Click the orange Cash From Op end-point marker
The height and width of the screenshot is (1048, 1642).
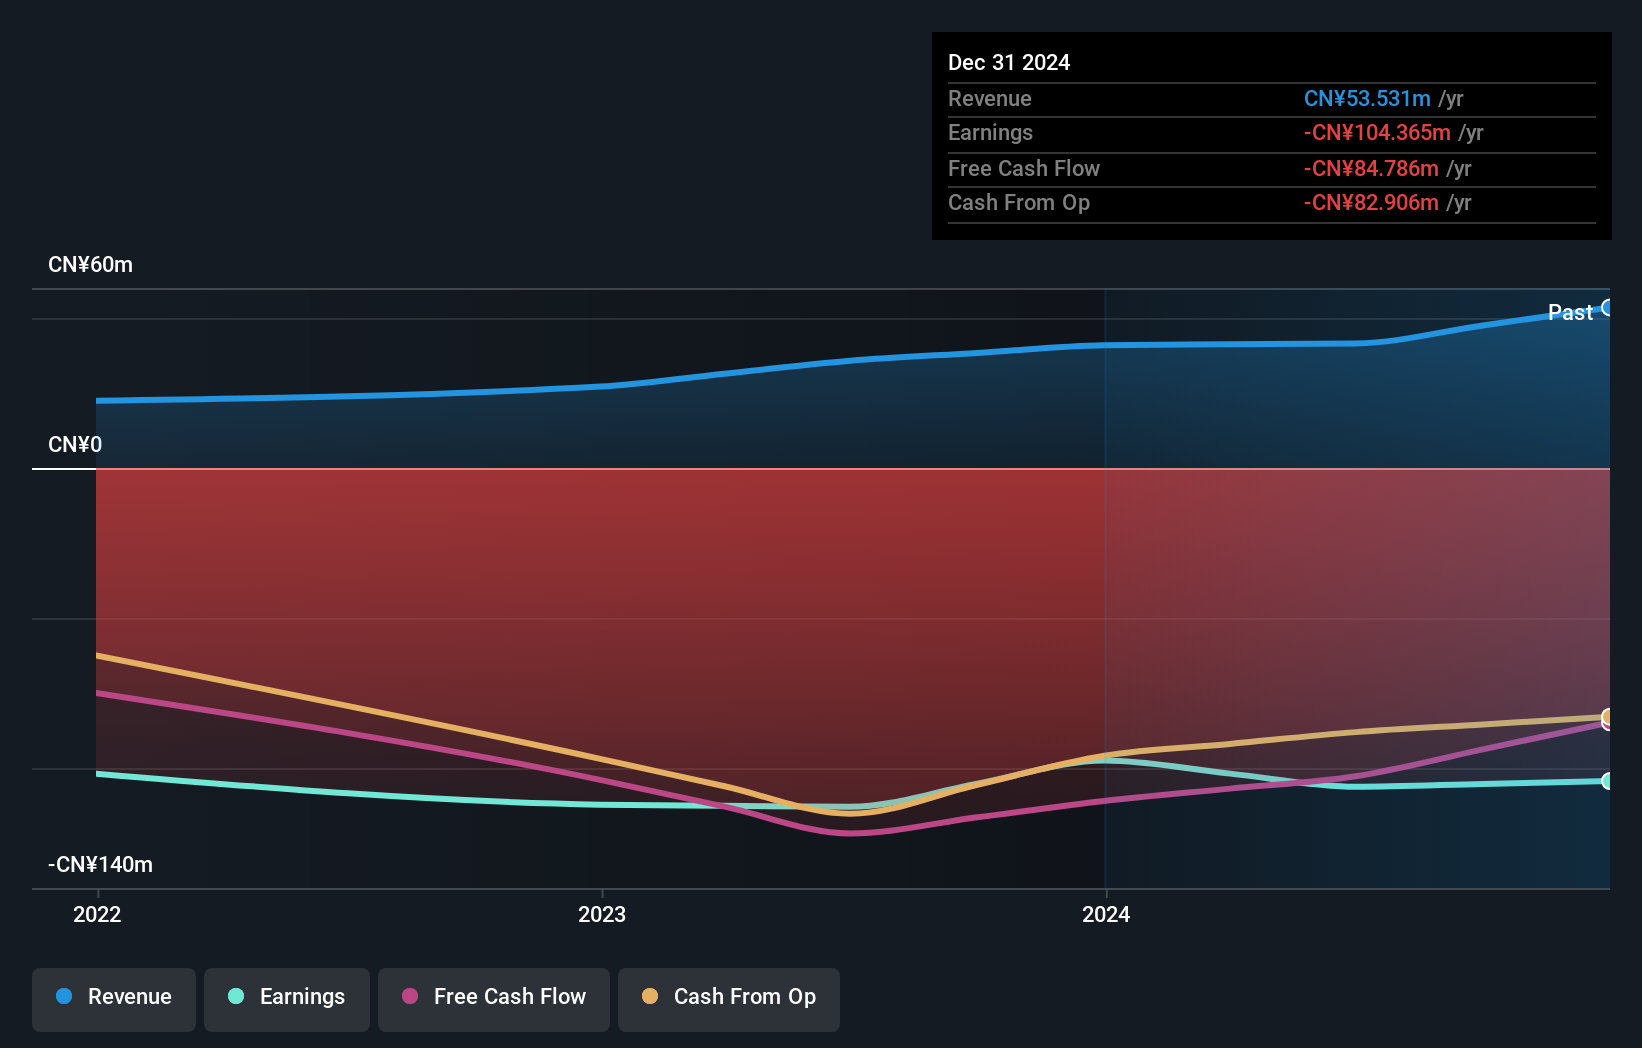[1607, 716]
